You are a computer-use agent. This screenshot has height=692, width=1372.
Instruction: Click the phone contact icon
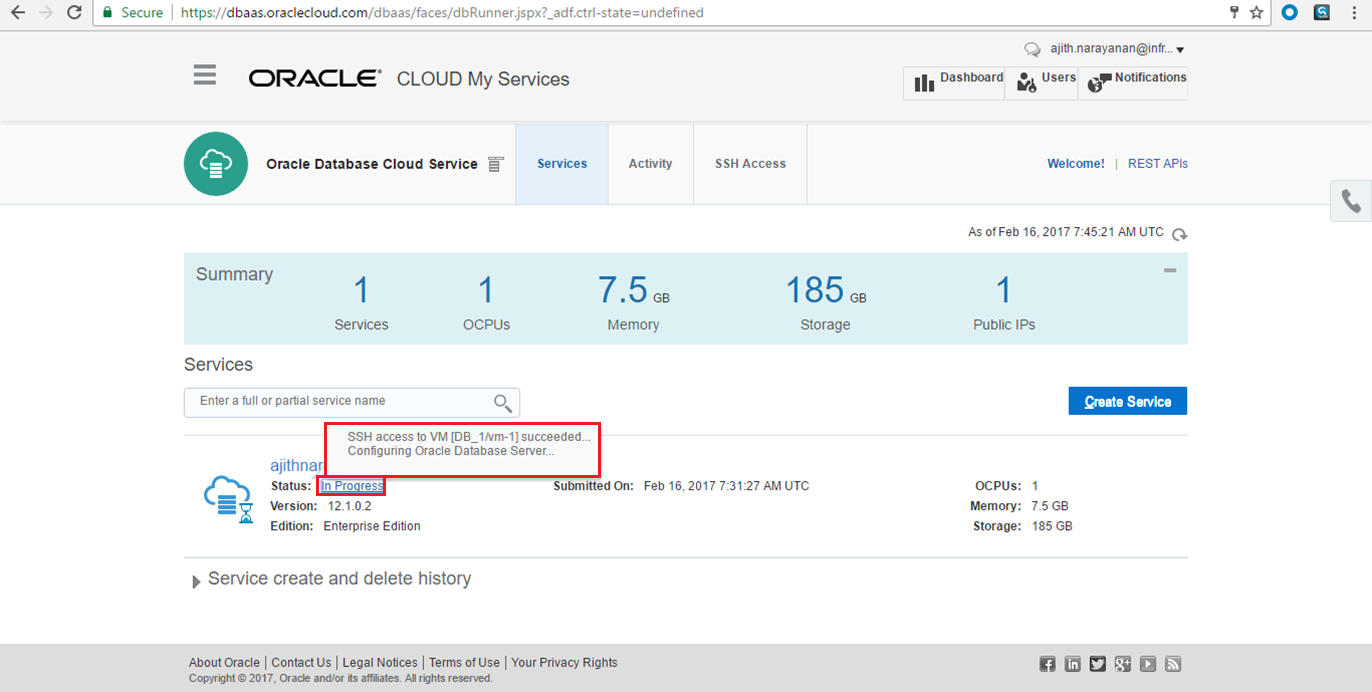coord(1351,202)
